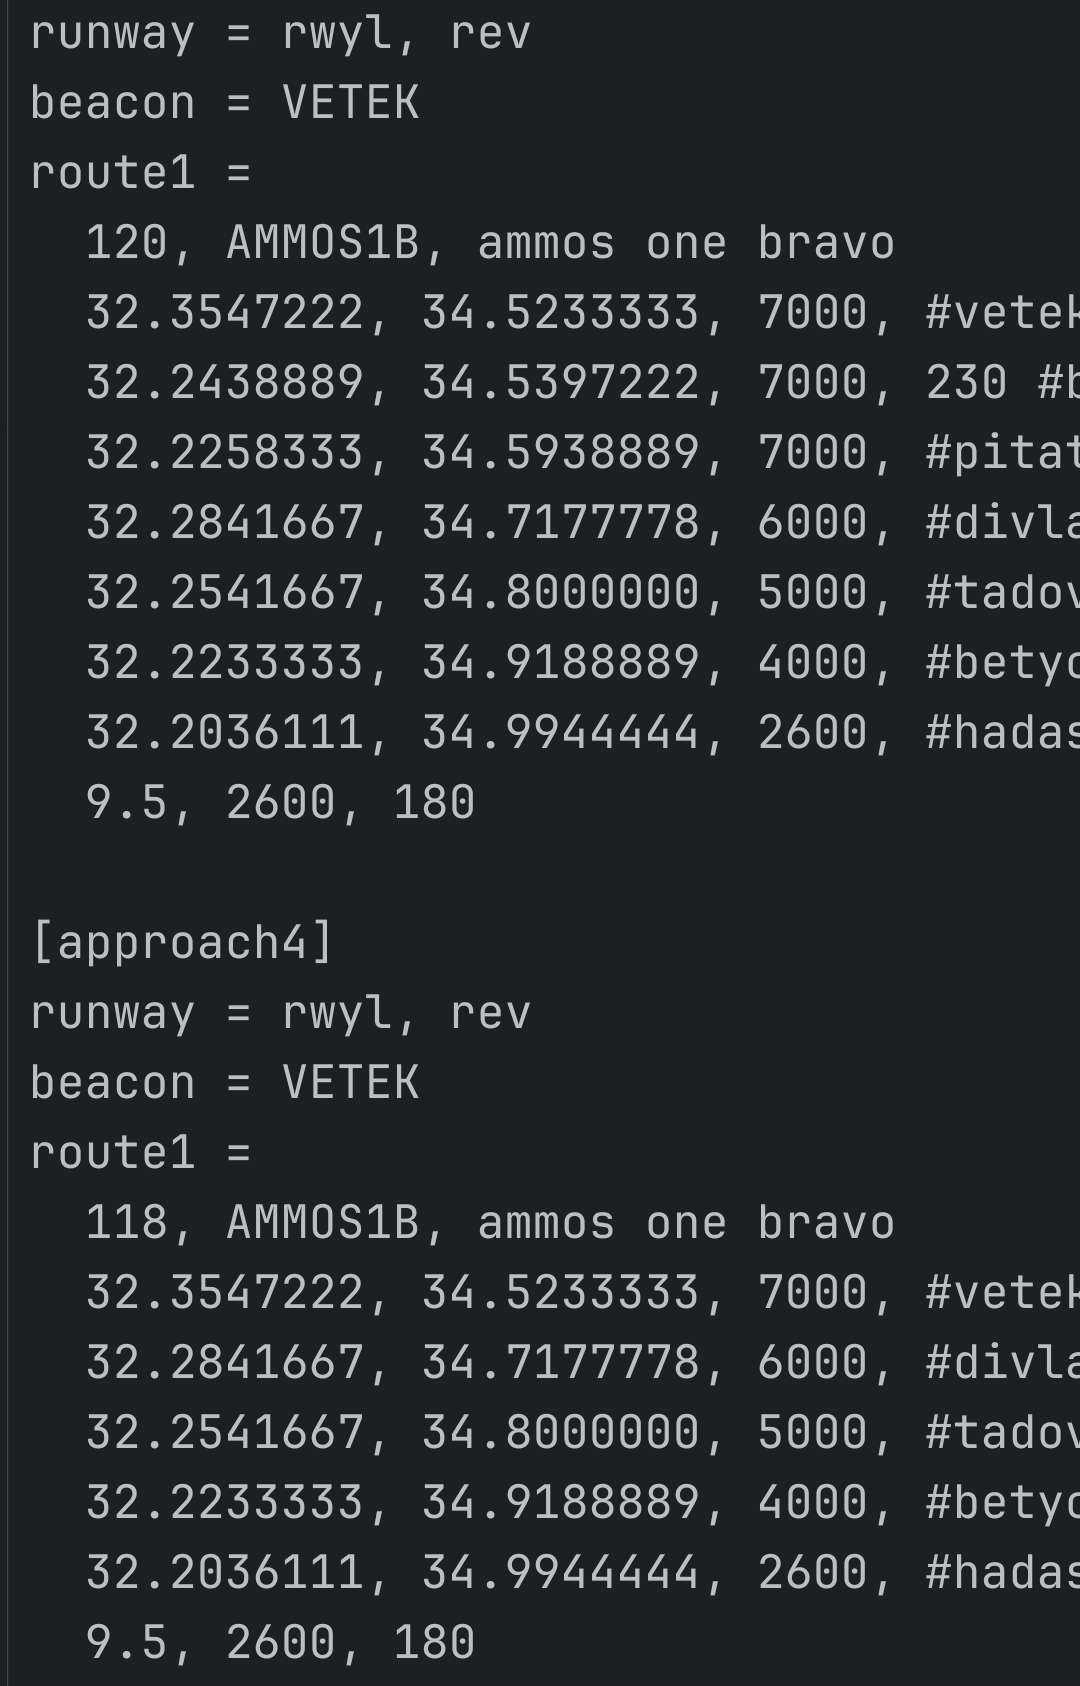Click longitude value 34.5397222

(x=560, y=383)
